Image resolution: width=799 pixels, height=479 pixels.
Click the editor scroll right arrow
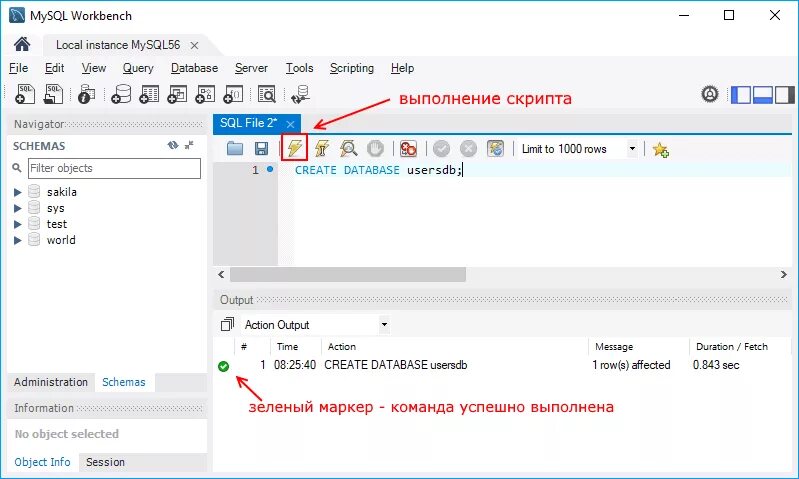point(784,274)
